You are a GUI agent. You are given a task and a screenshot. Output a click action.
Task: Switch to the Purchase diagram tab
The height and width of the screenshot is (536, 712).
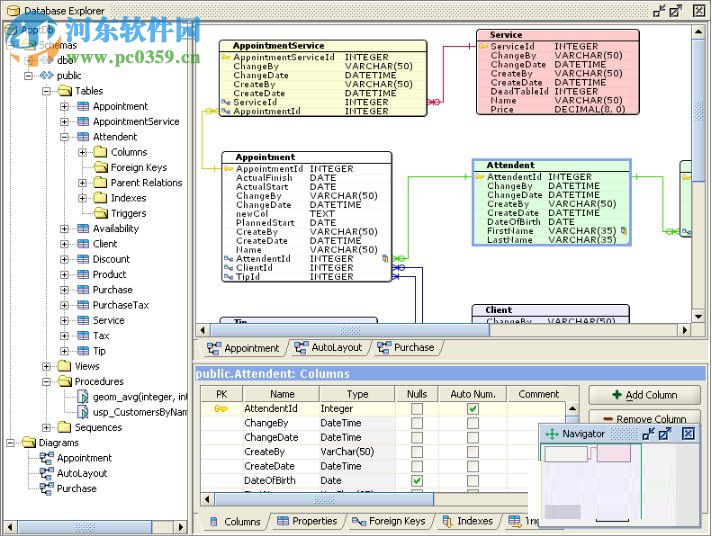point(406,348)
